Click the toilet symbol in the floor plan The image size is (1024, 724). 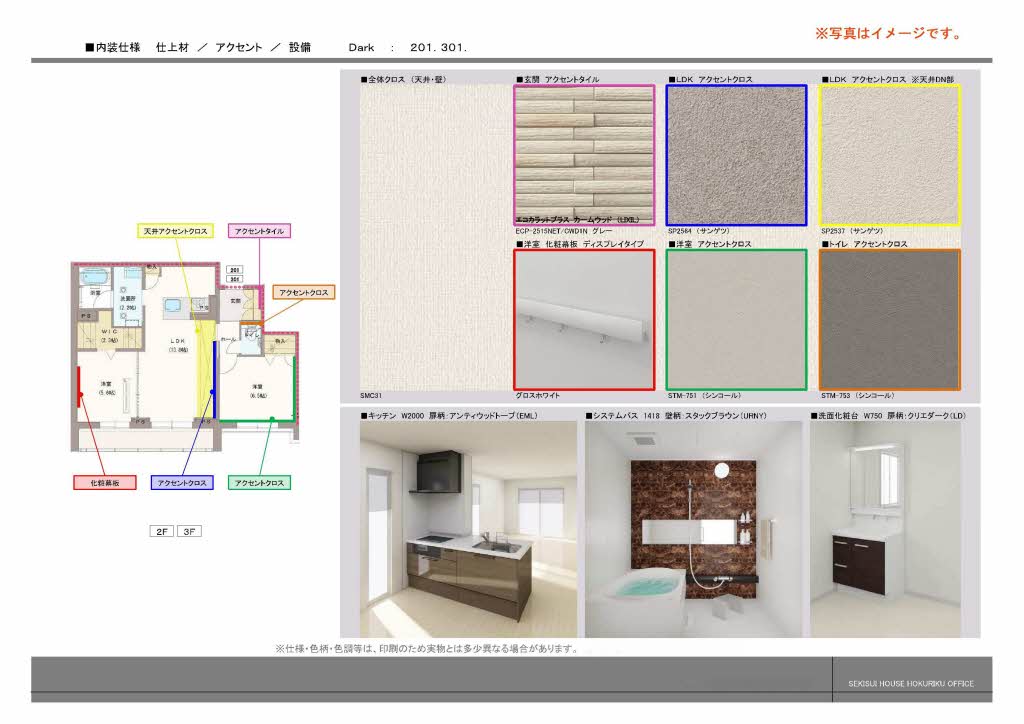click(x=250, y=336)
